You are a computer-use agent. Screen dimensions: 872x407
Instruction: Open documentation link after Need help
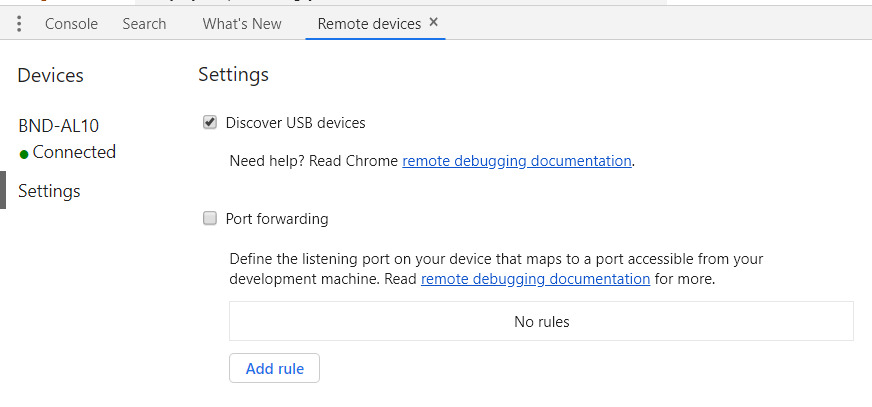pos(517,161)
